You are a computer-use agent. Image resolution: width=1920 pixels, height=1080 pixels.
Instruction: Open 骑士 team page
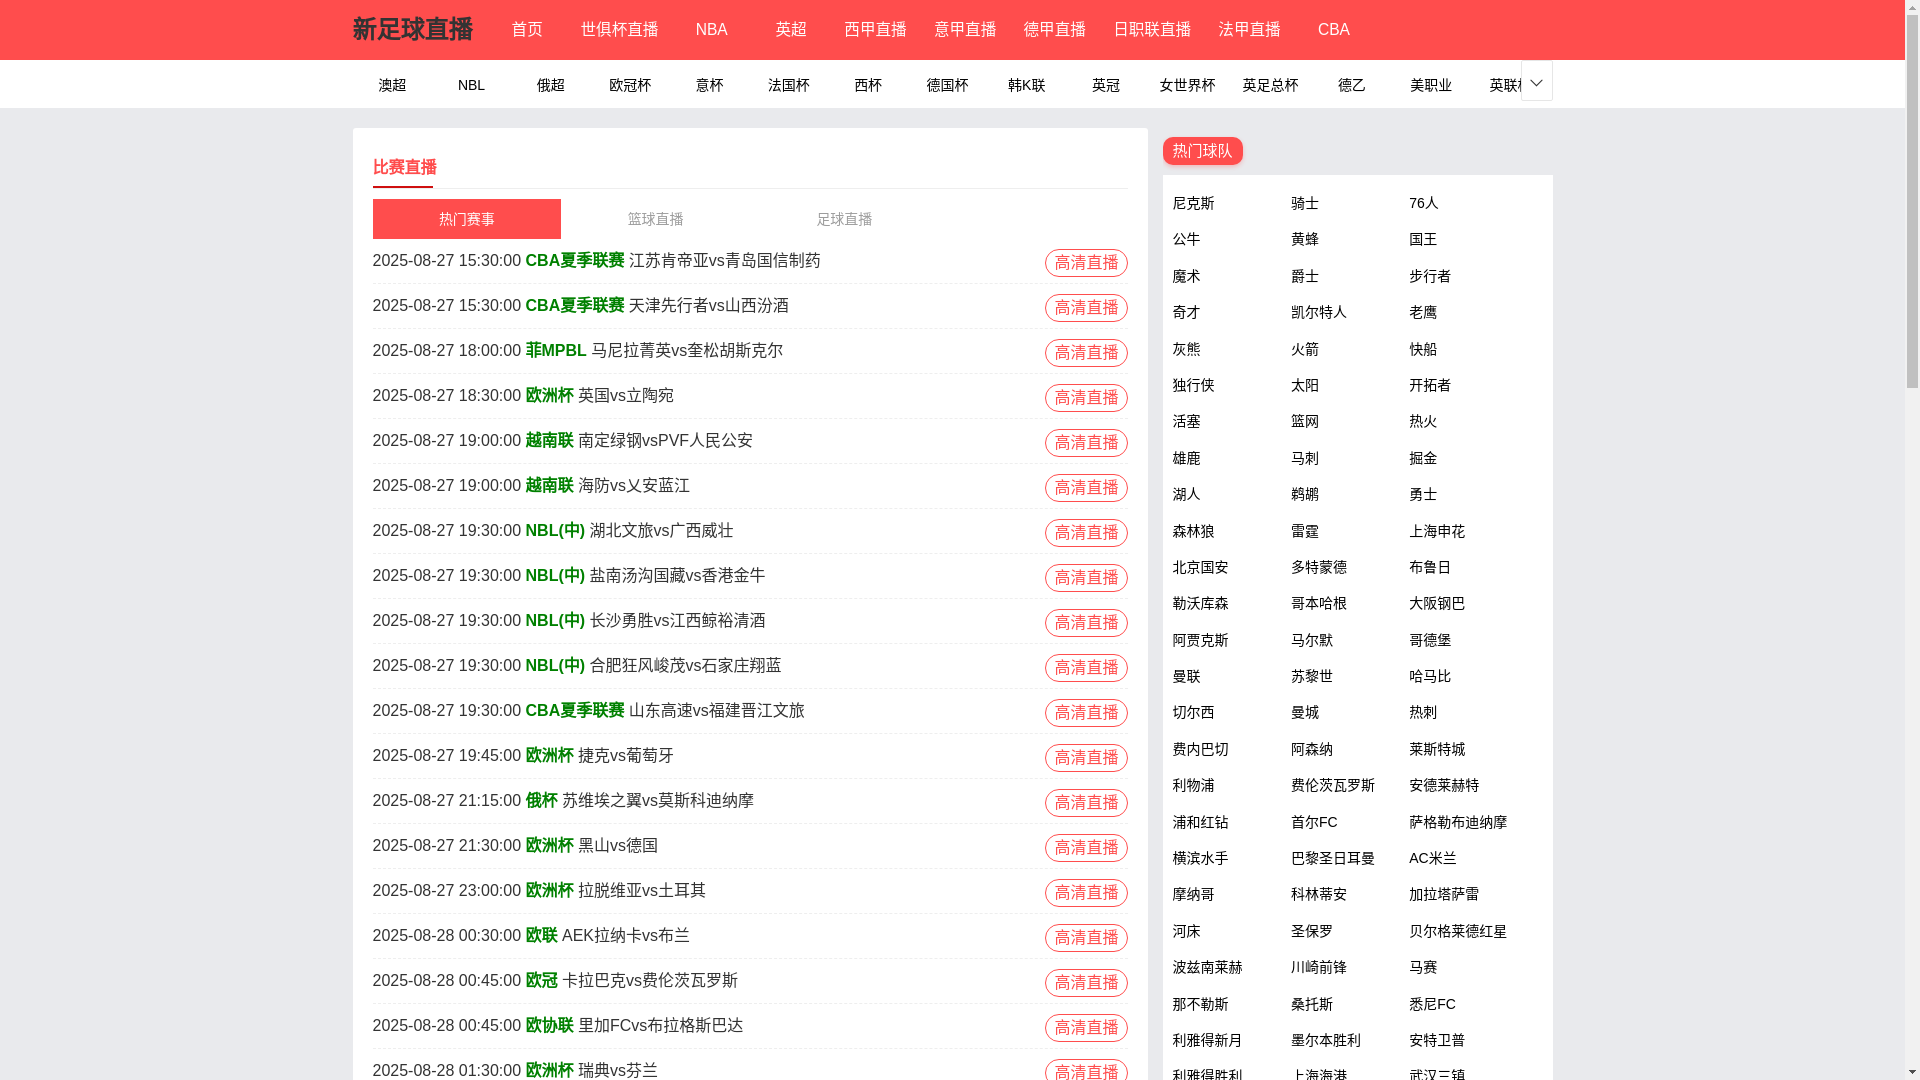coord(1304,203)
